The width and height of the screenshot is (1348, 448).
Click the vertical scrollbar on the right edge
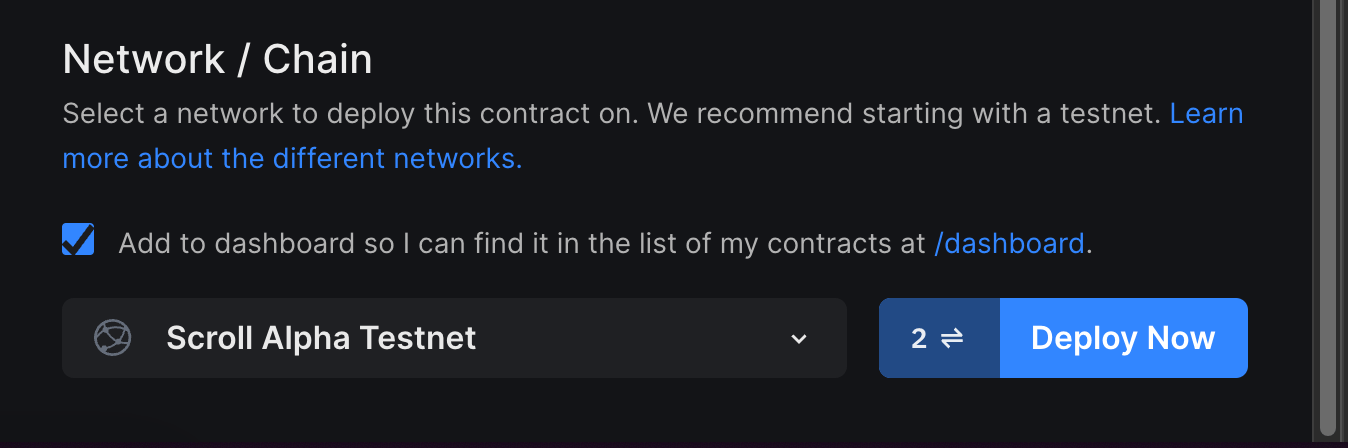(1328, 218)
